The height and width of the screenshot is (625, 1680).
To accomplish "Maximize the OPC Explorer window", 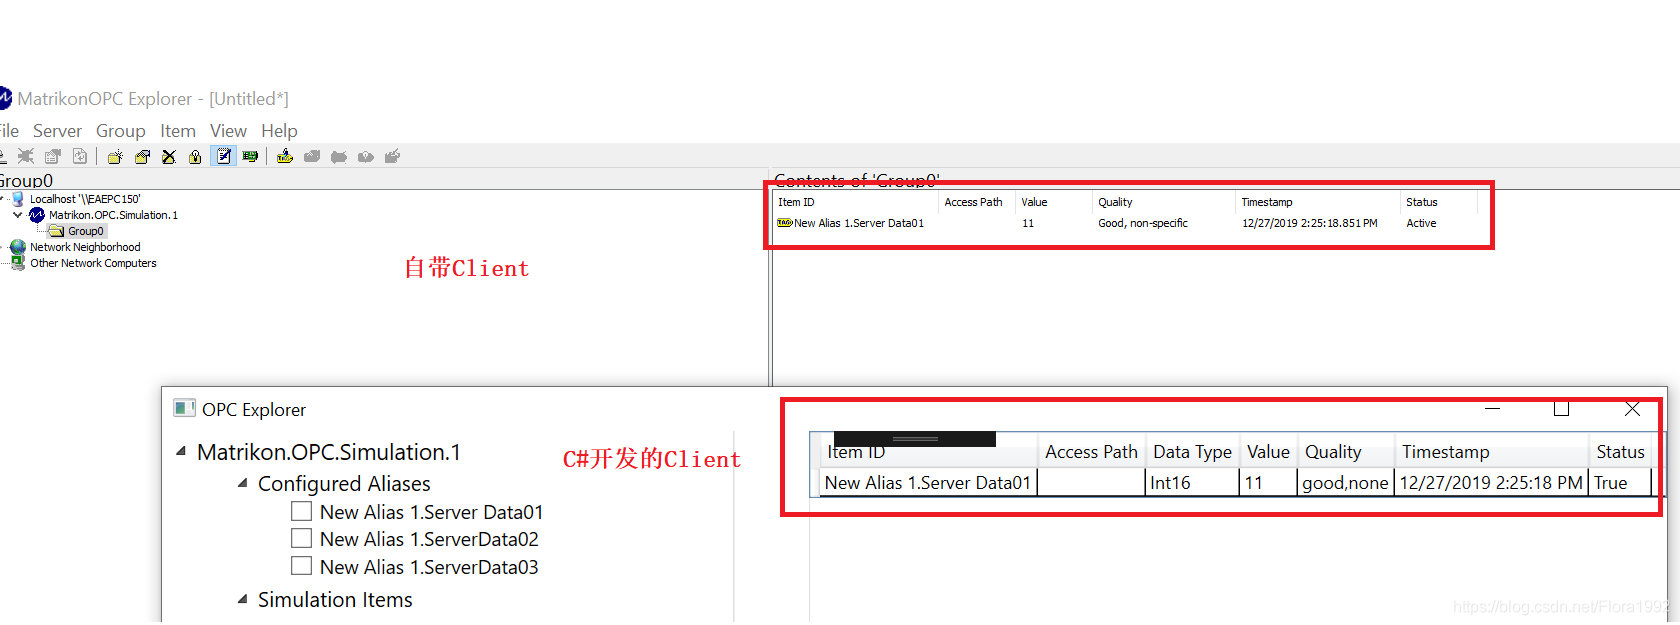I will click(1561, 408).
